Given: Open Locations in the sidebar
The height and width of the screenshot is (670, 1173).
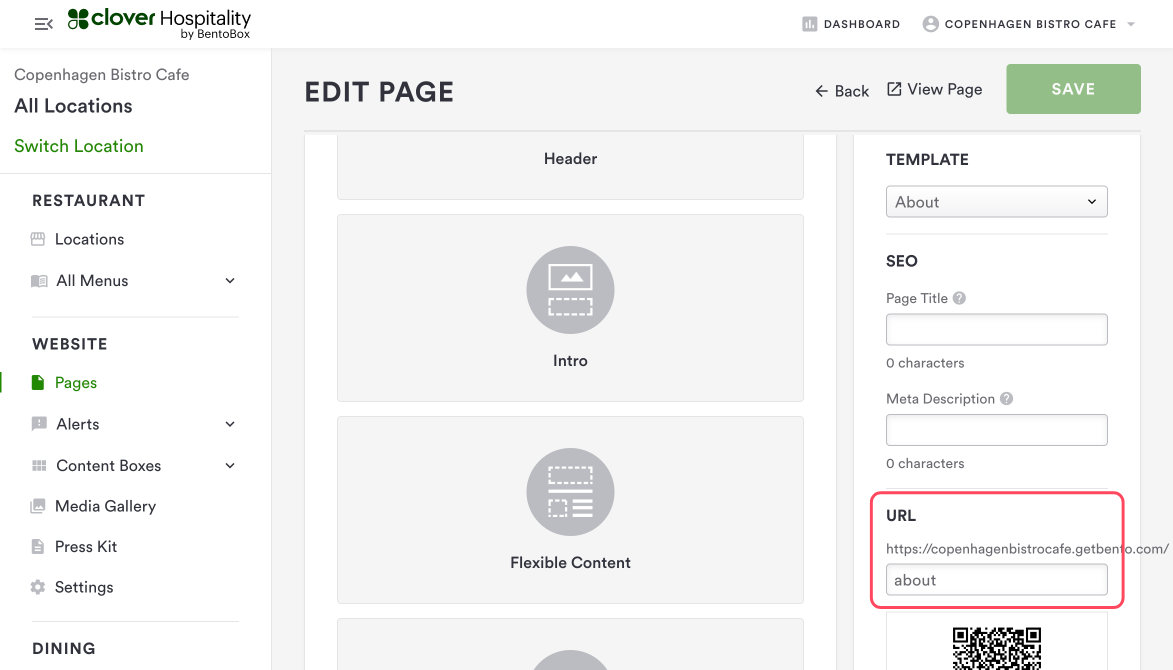Looking at the screenshot, I should (89, 239).
